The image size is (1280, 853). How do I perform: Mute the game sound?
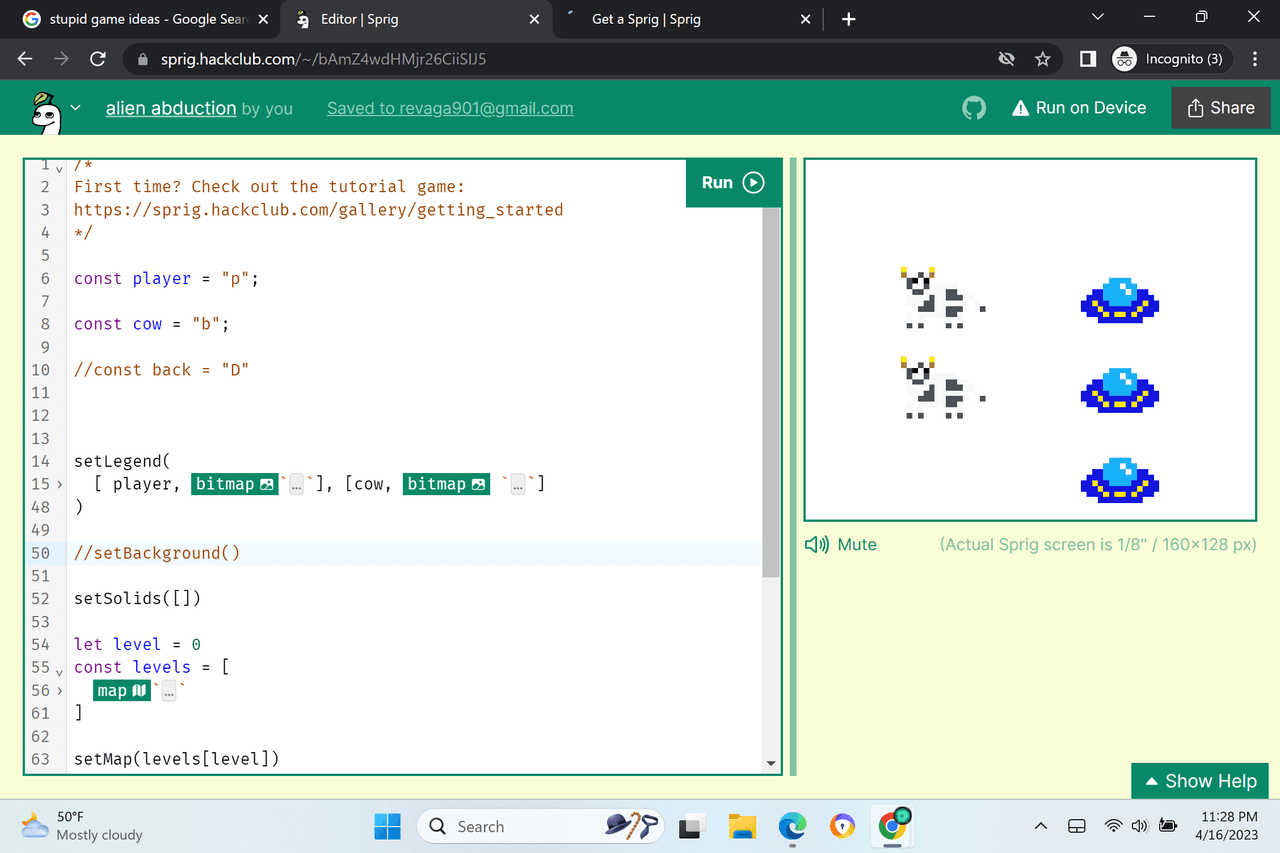(x=841, y=545)
